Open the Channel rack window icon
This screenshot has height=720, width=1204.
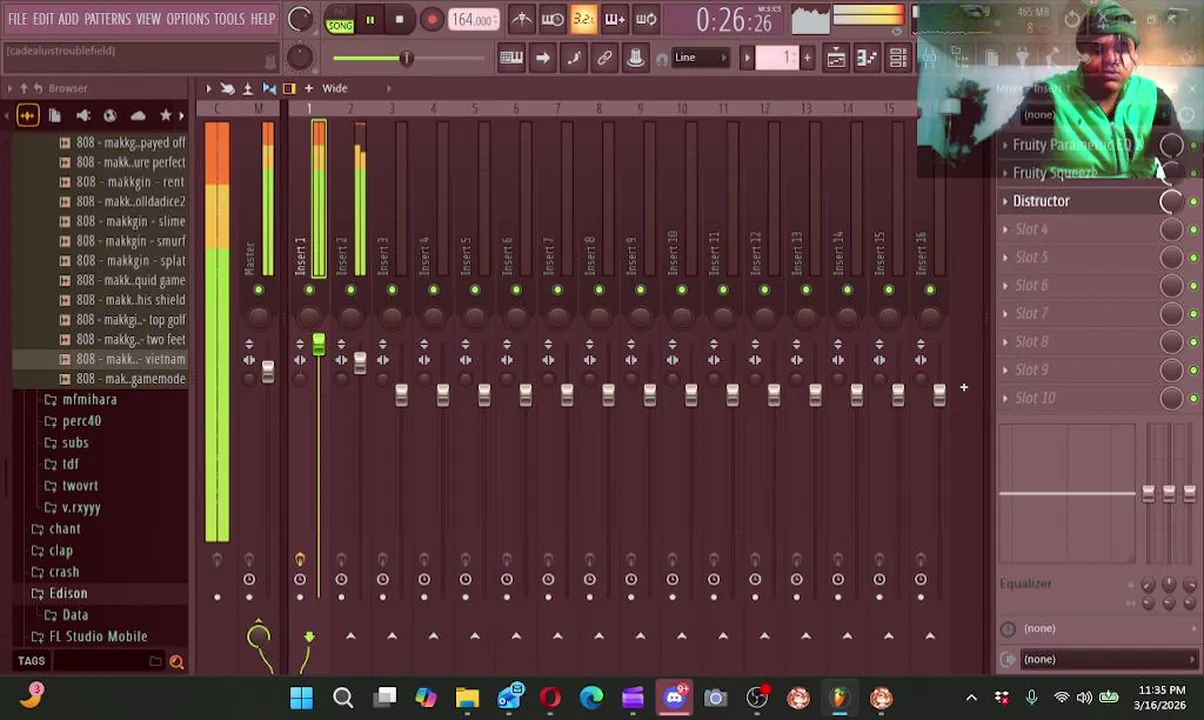point(898,58)
